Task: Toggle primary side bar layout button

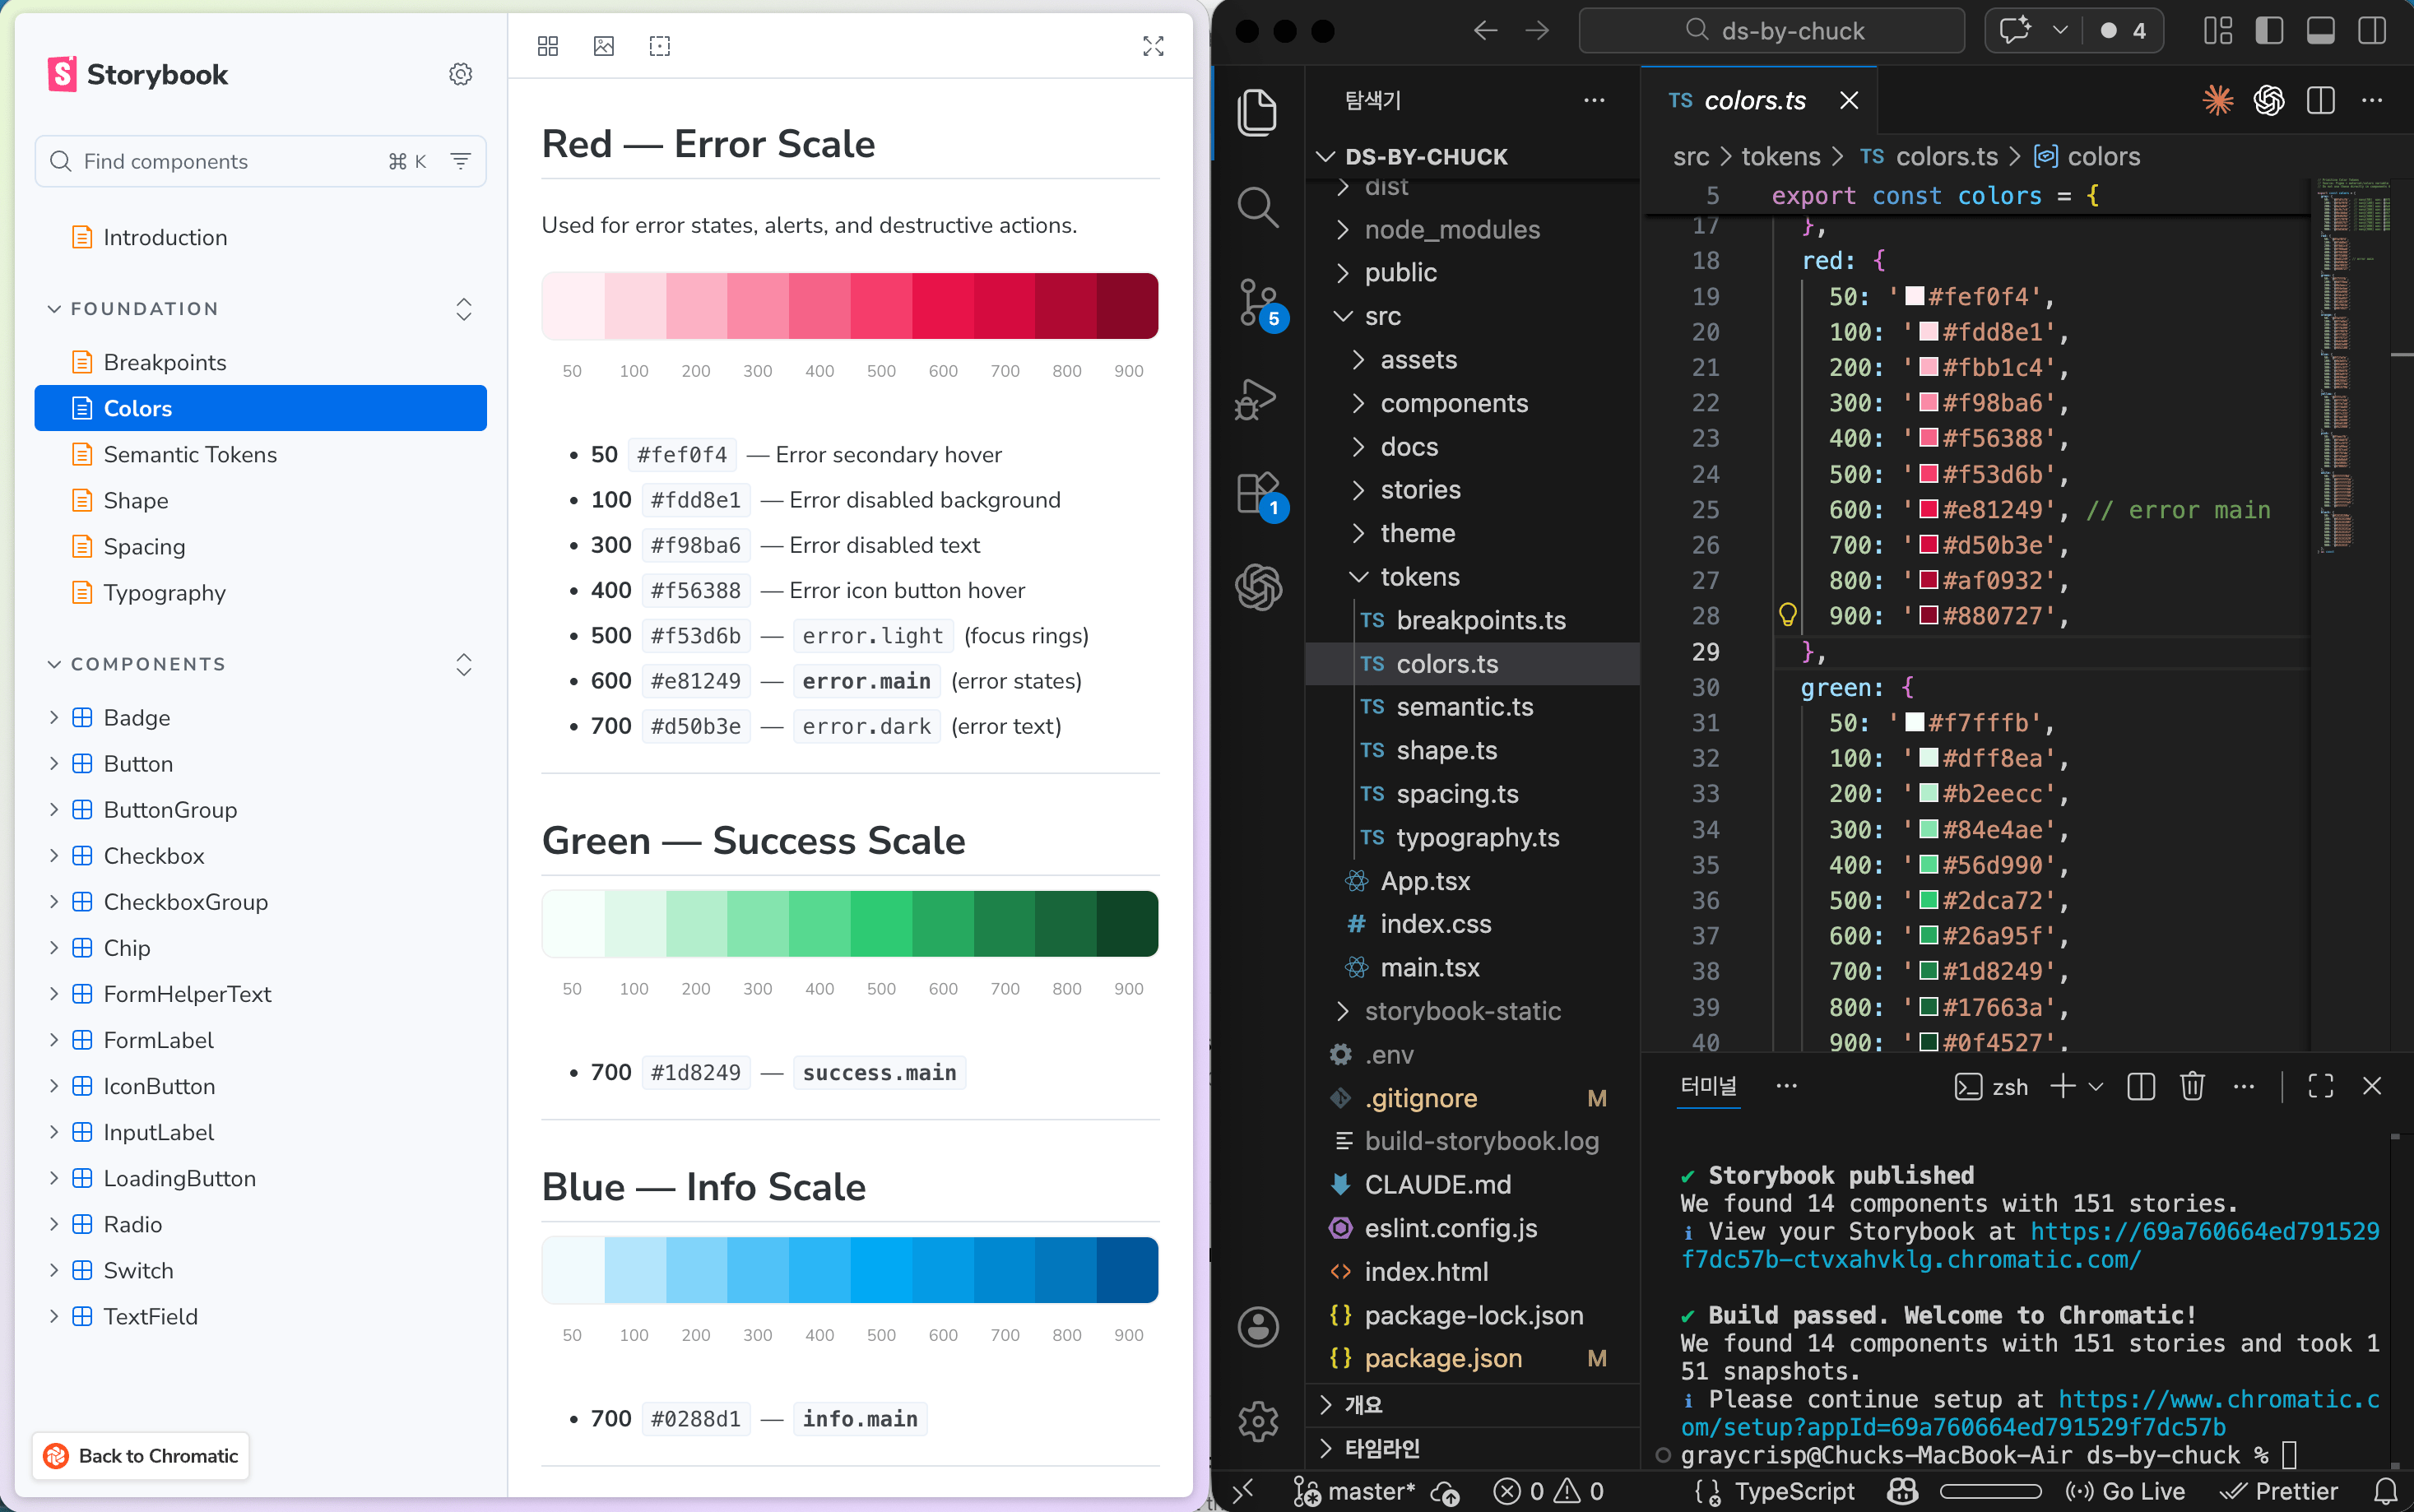Action: 2269,31
